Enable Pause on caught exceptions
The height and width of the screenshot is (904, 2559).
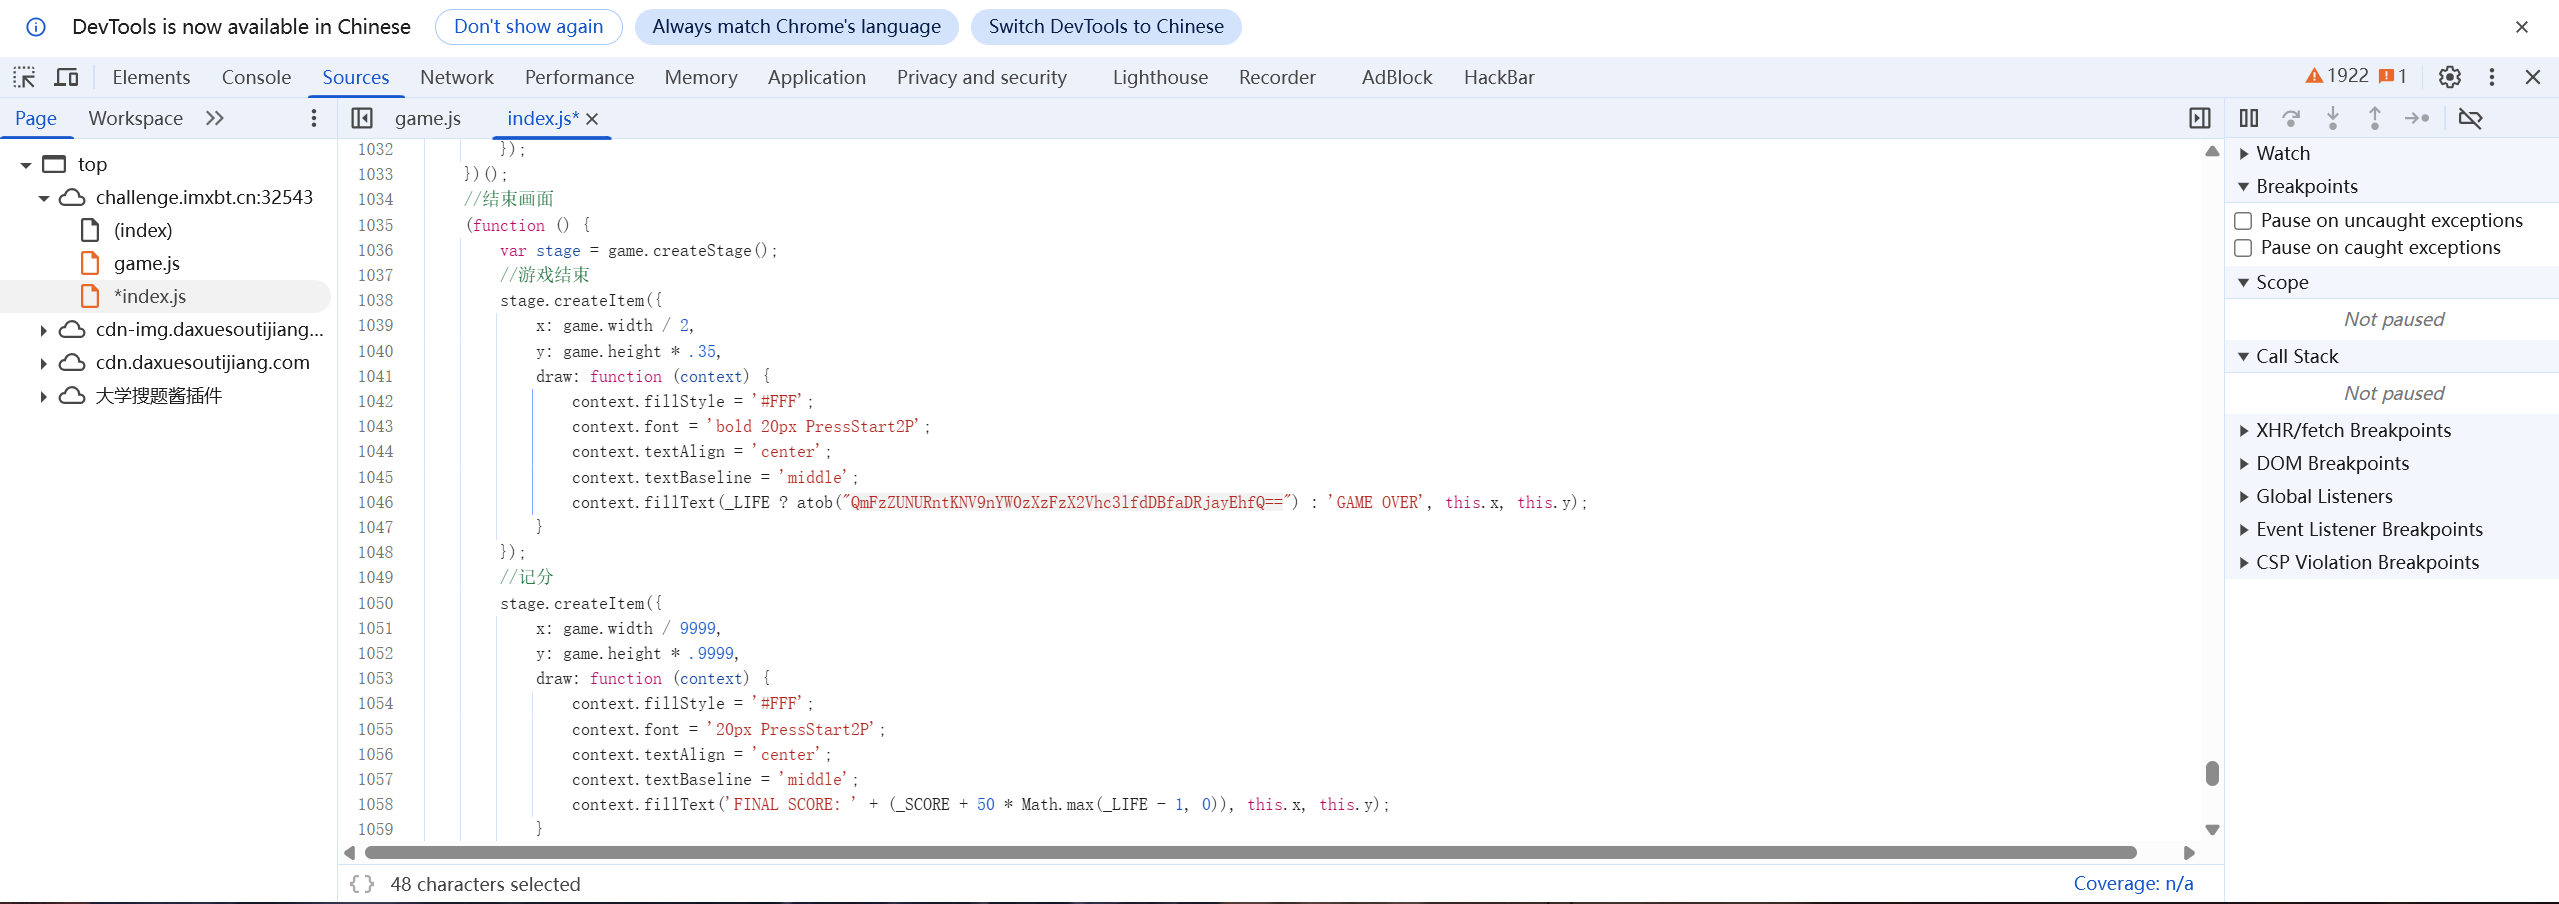pyautogui.click(x=2243, y=248)
